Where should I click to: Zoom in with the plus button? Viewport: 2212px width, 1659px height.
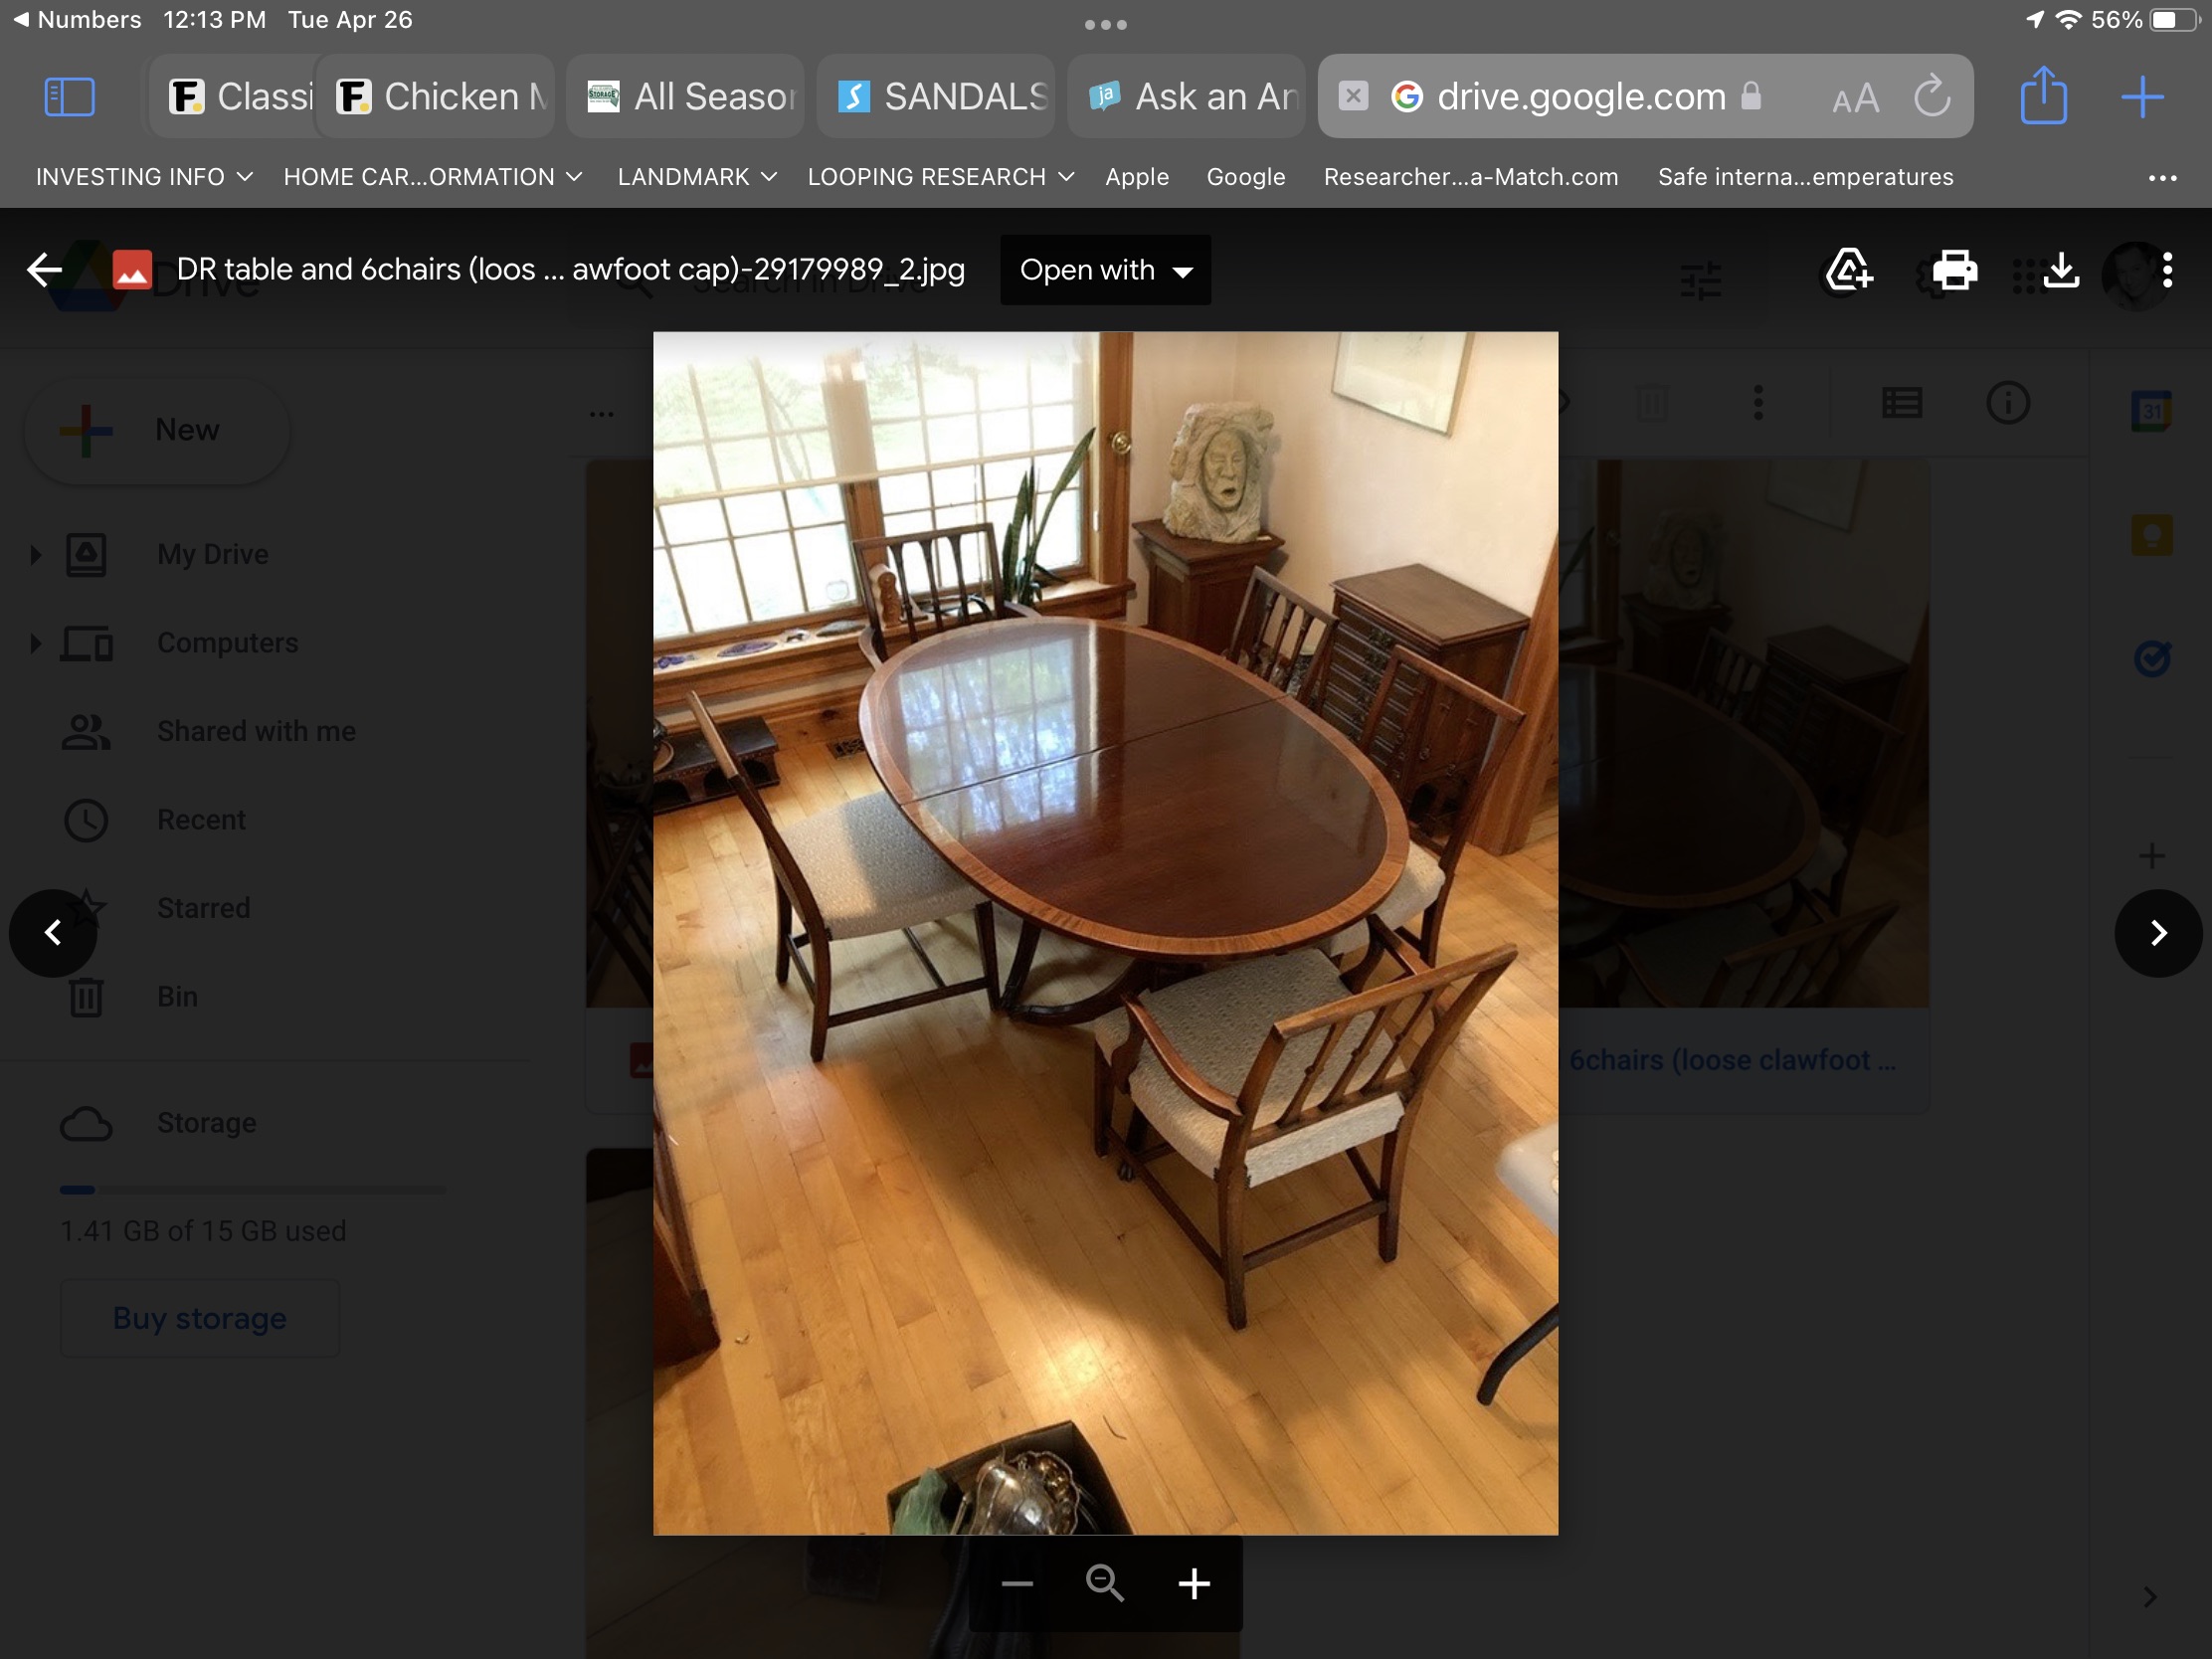pos(1194,1583)
